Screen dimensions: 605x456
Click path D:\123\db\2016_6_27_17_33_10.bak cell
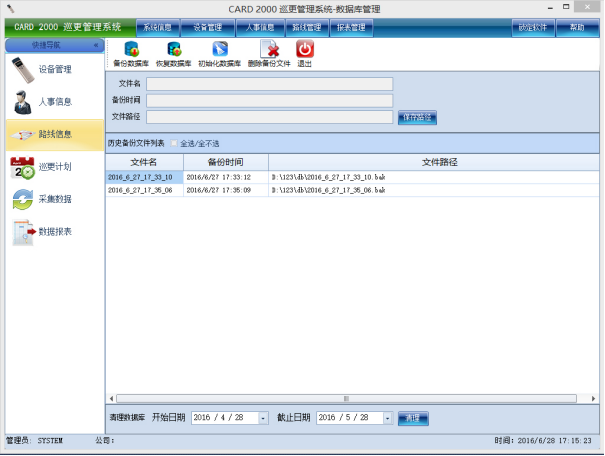[434, 177]
